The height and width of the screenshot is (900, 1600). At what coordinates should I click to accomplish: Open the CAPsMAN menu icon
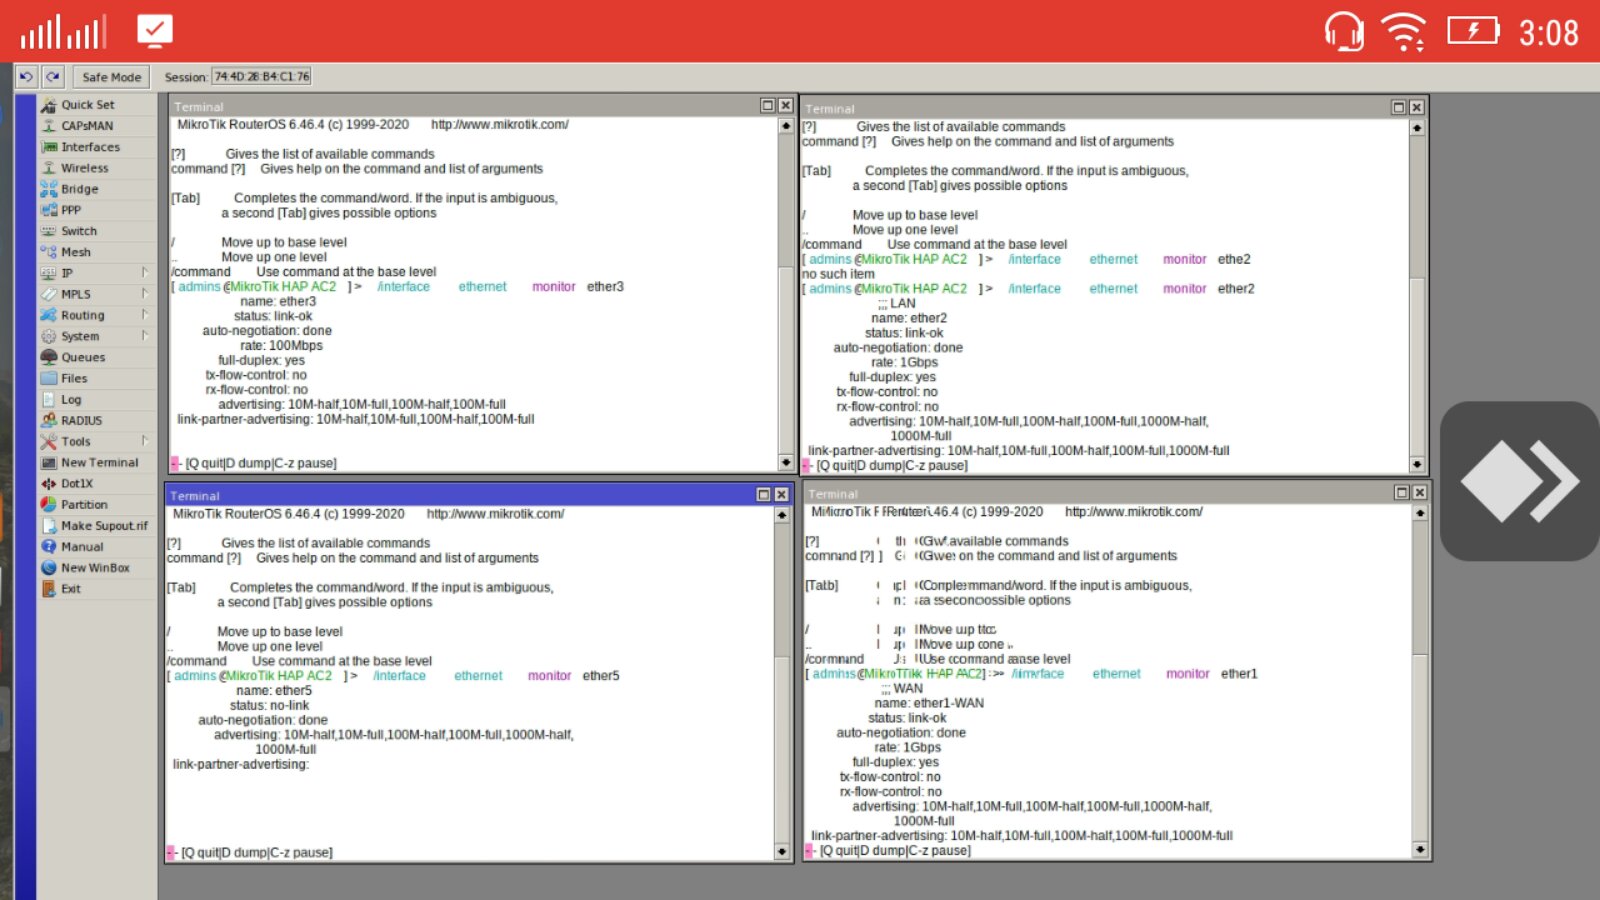[48, 126]
